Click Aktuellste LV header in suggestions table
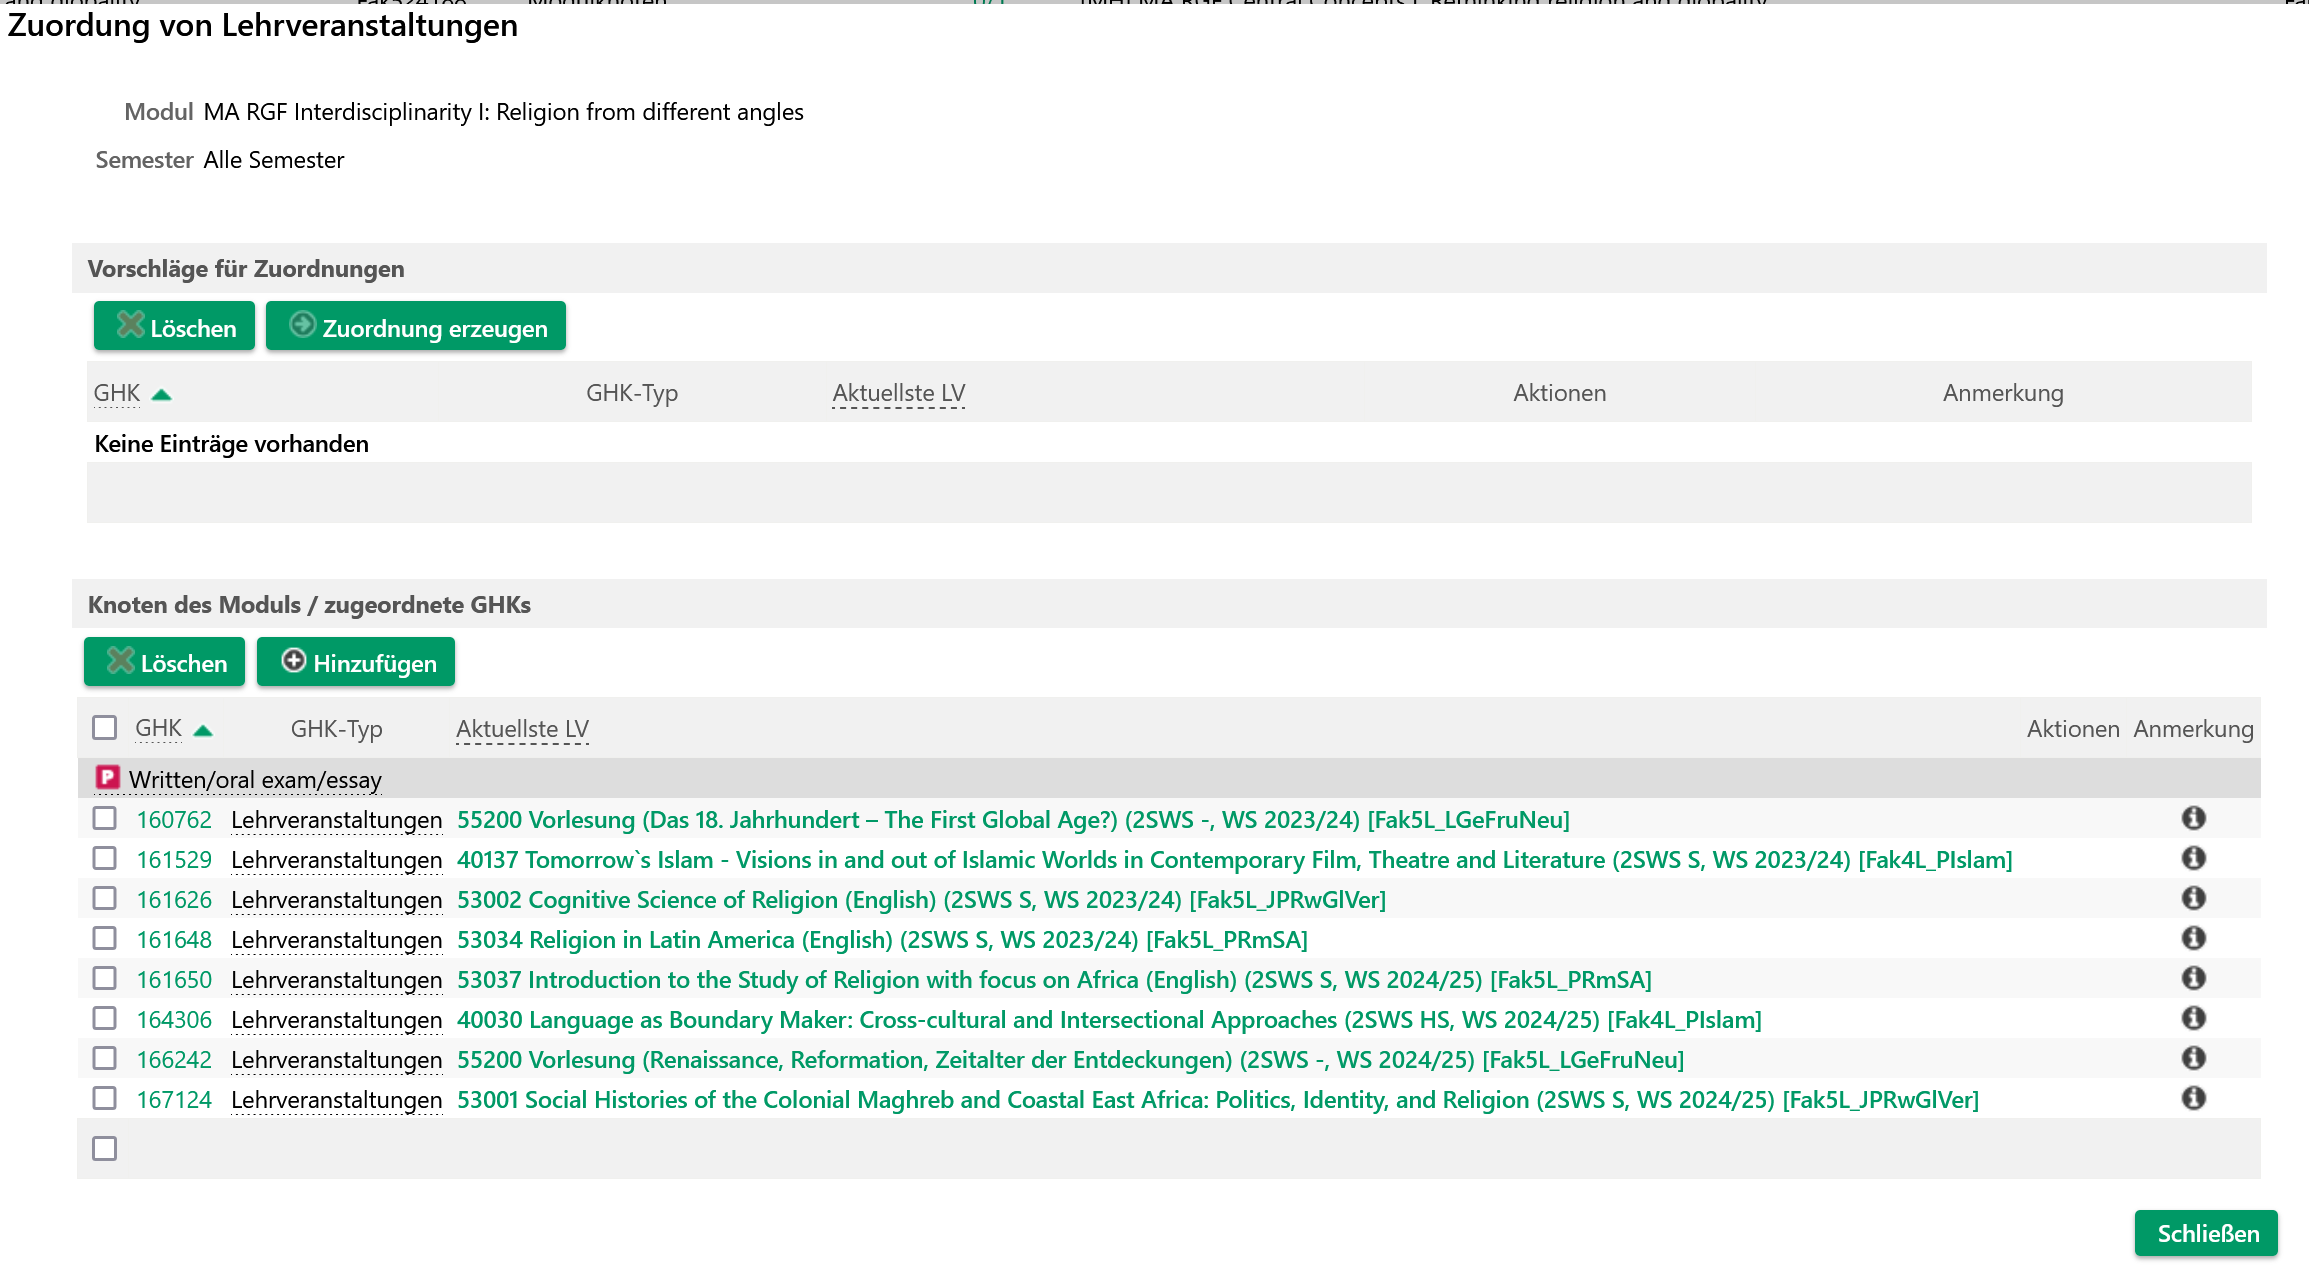This screenshot has height=1278, width=2309. tap(898, 393)
